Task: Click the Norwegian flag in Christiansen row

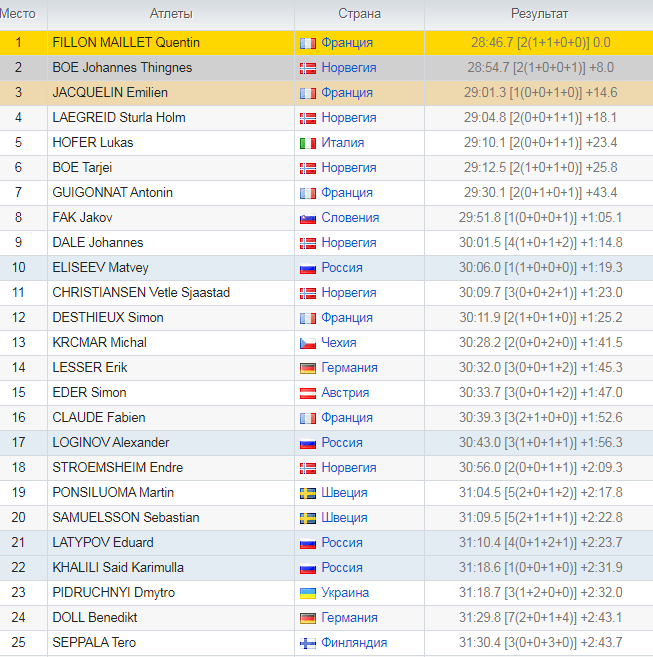Action: click(308, 293)
